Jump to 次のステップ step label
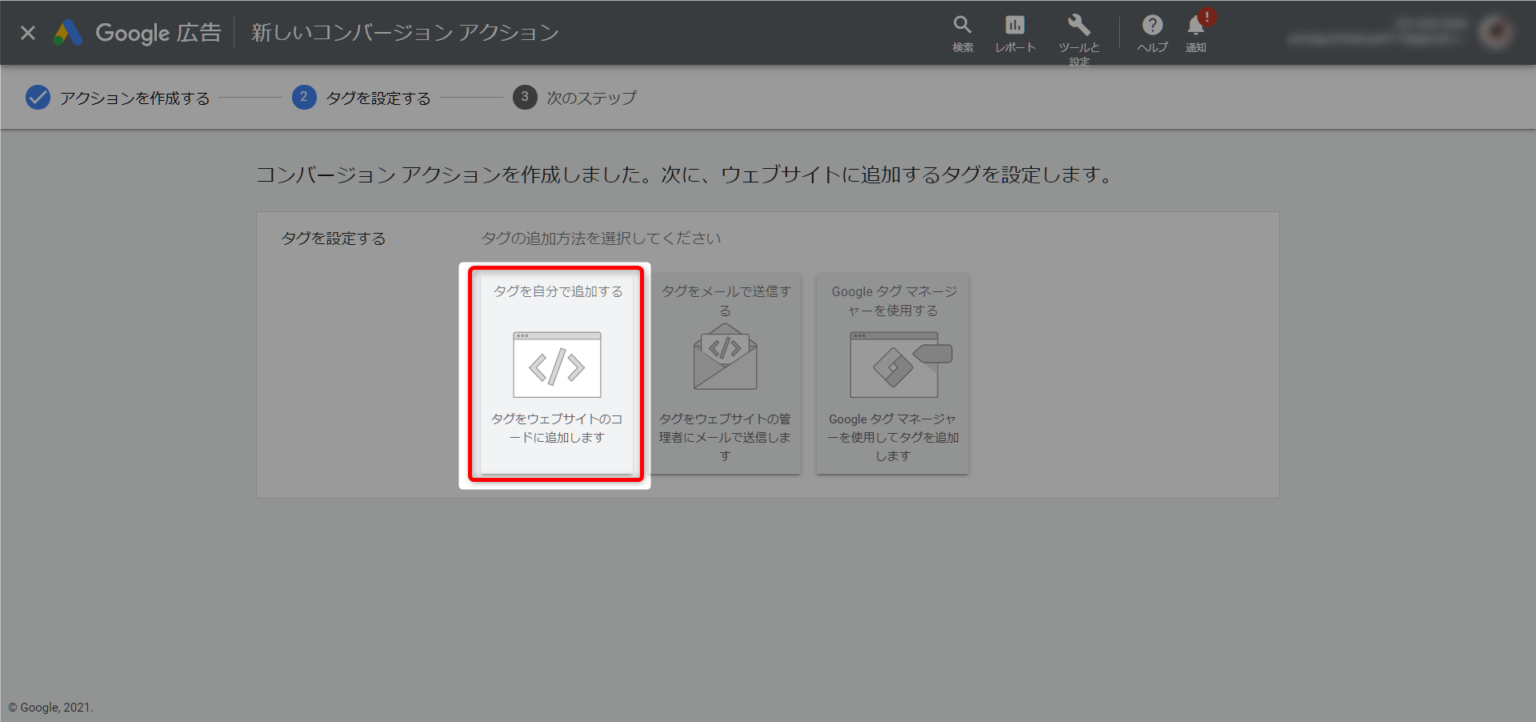The width and height of the screenshot is (1536, 722). (x=591, y=98)
